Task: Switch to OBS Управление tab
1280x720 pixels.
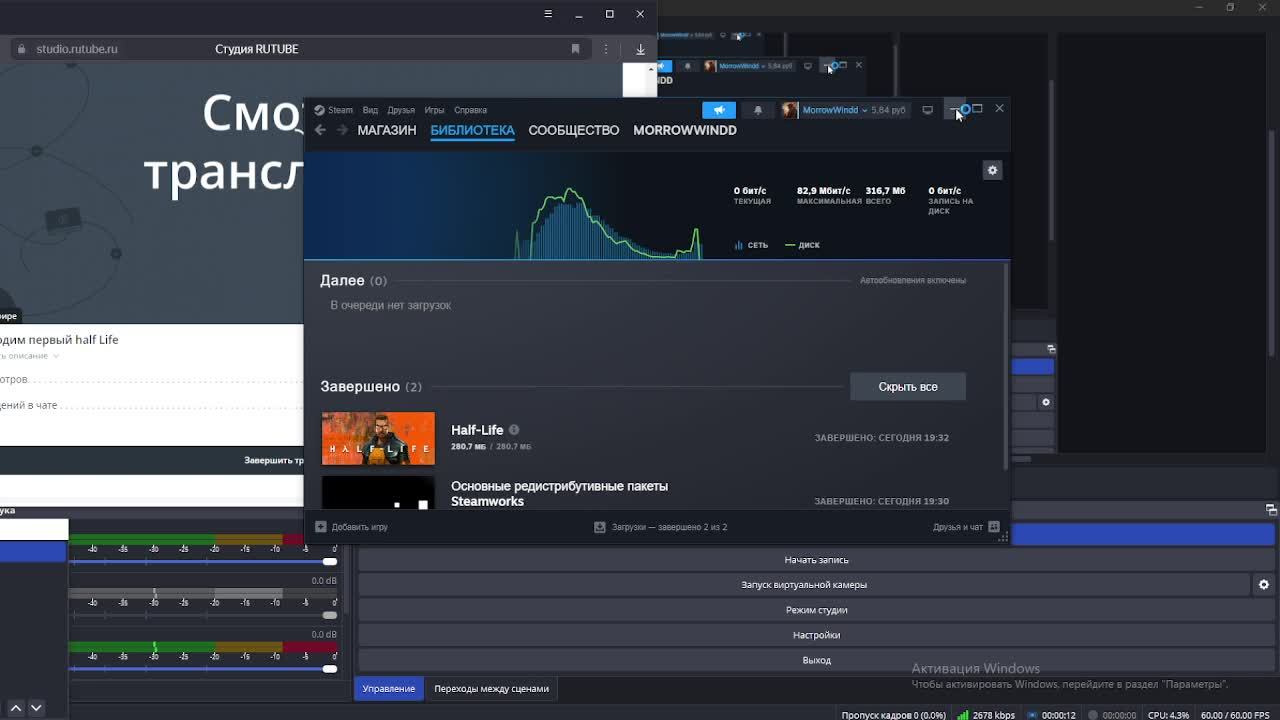Action: [x=389, y=689]
